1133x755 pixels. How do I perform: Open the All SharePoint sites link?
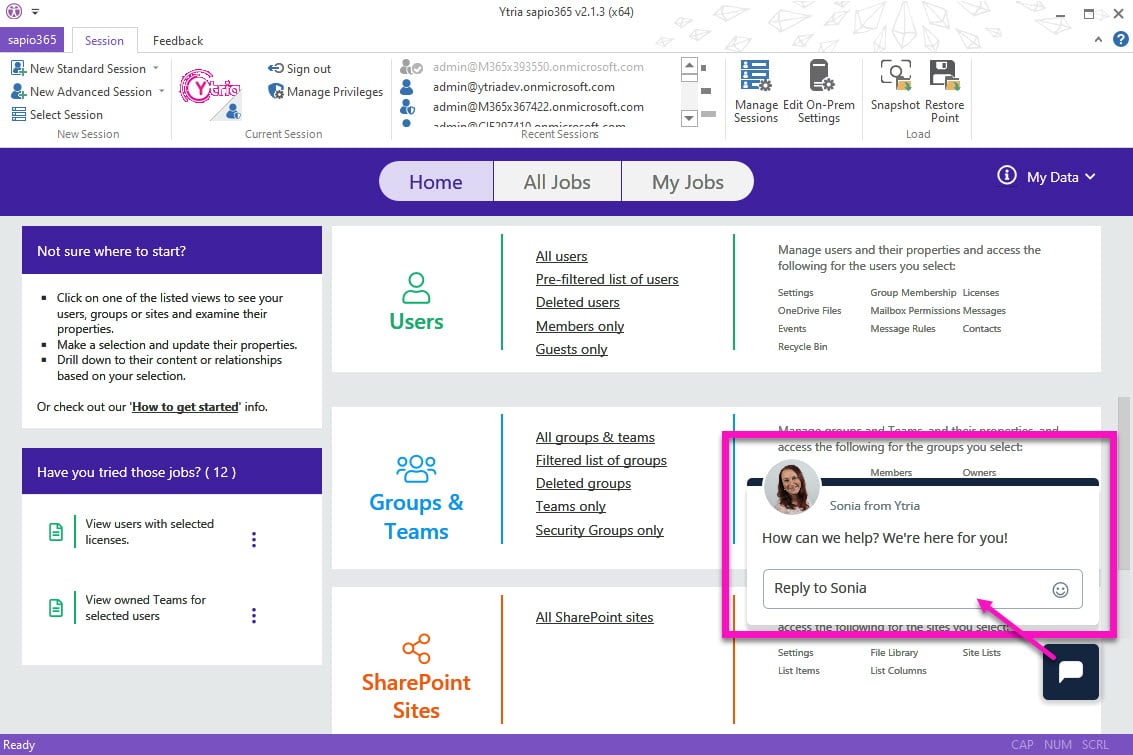[594, 617]
